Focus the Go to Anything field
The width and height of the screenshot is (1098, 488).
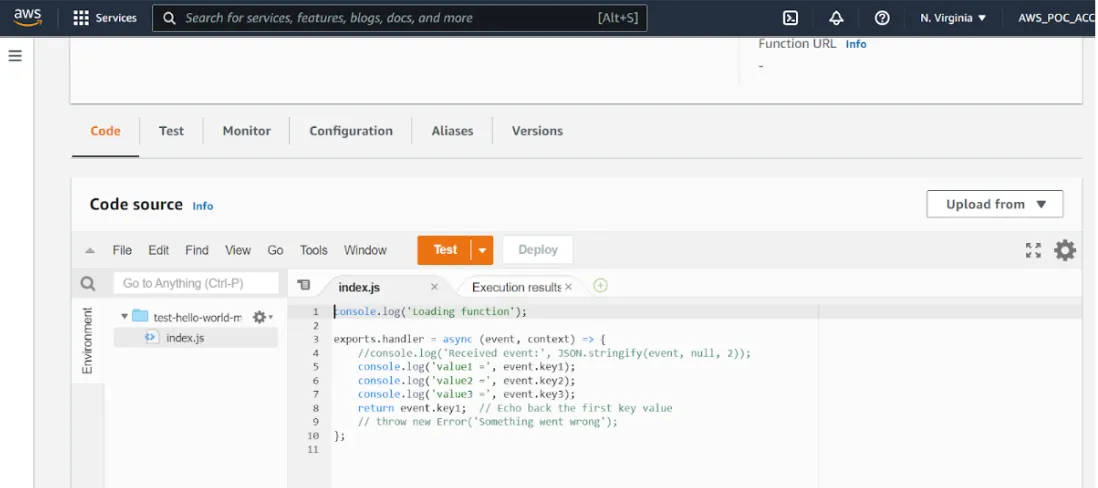195,284
